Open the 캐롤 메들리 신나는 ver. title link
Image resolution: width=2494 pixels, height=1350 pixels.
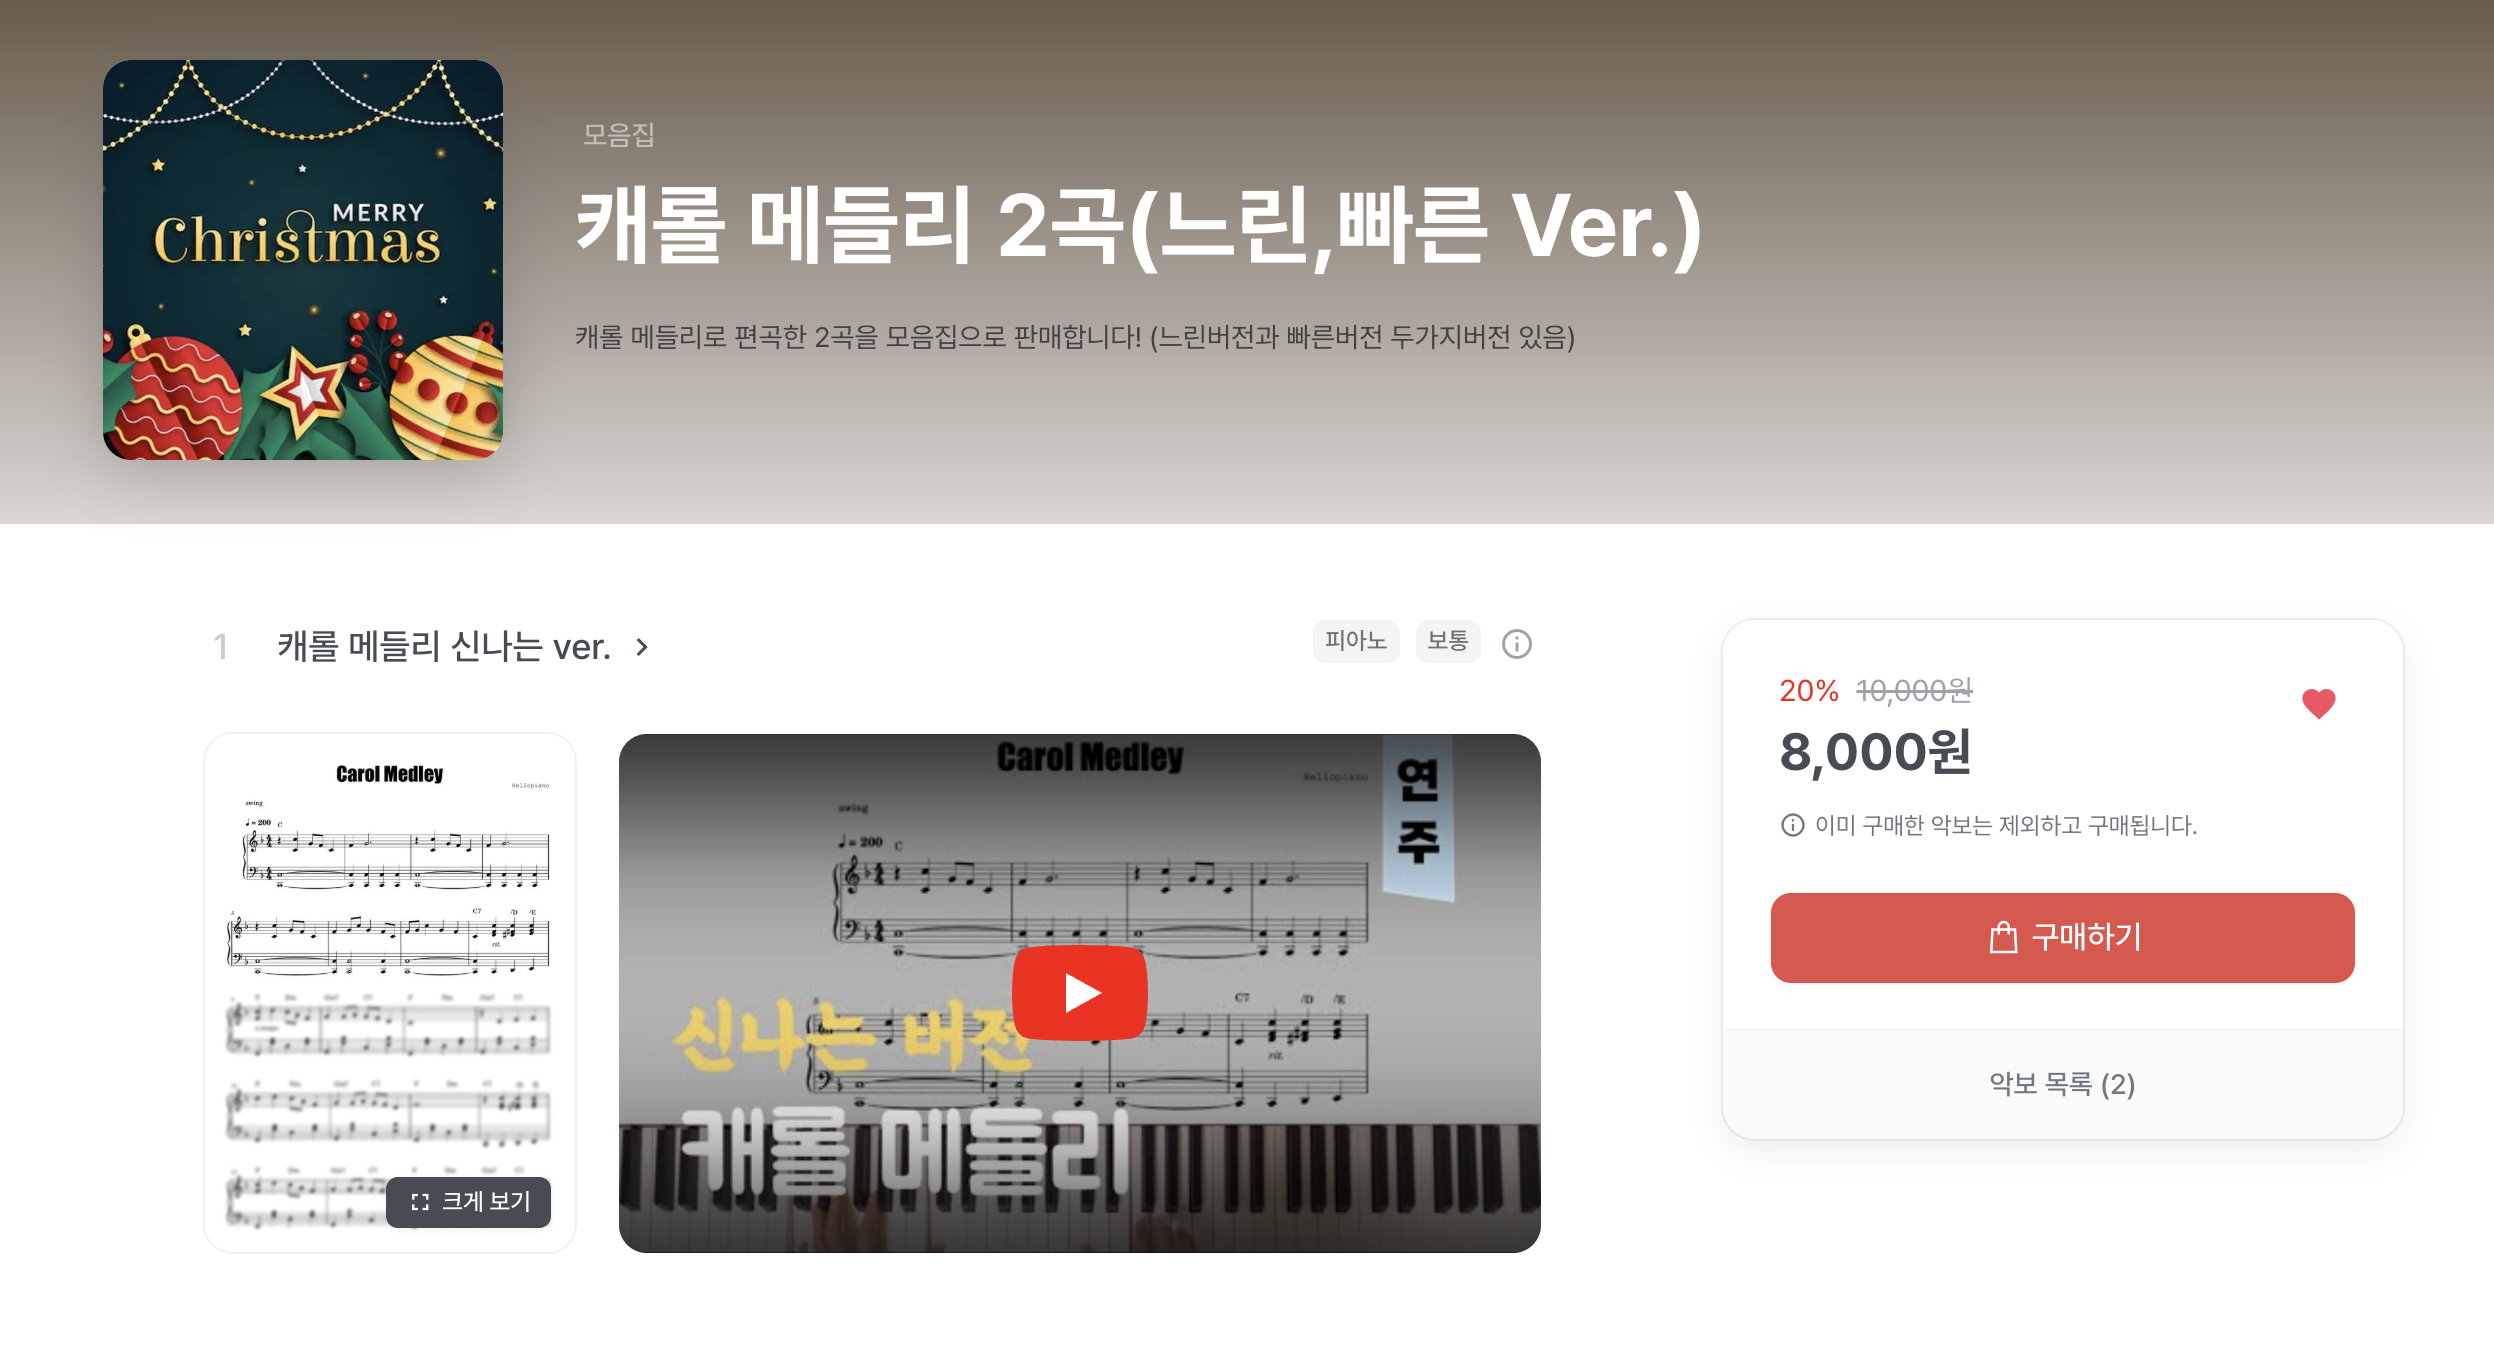tap(444, 647)
